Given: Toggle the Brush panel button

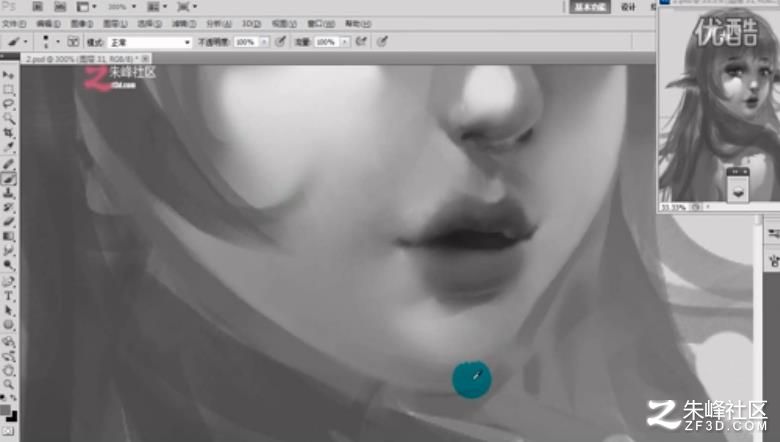Looking at the screenshot, I should point(73,42).
